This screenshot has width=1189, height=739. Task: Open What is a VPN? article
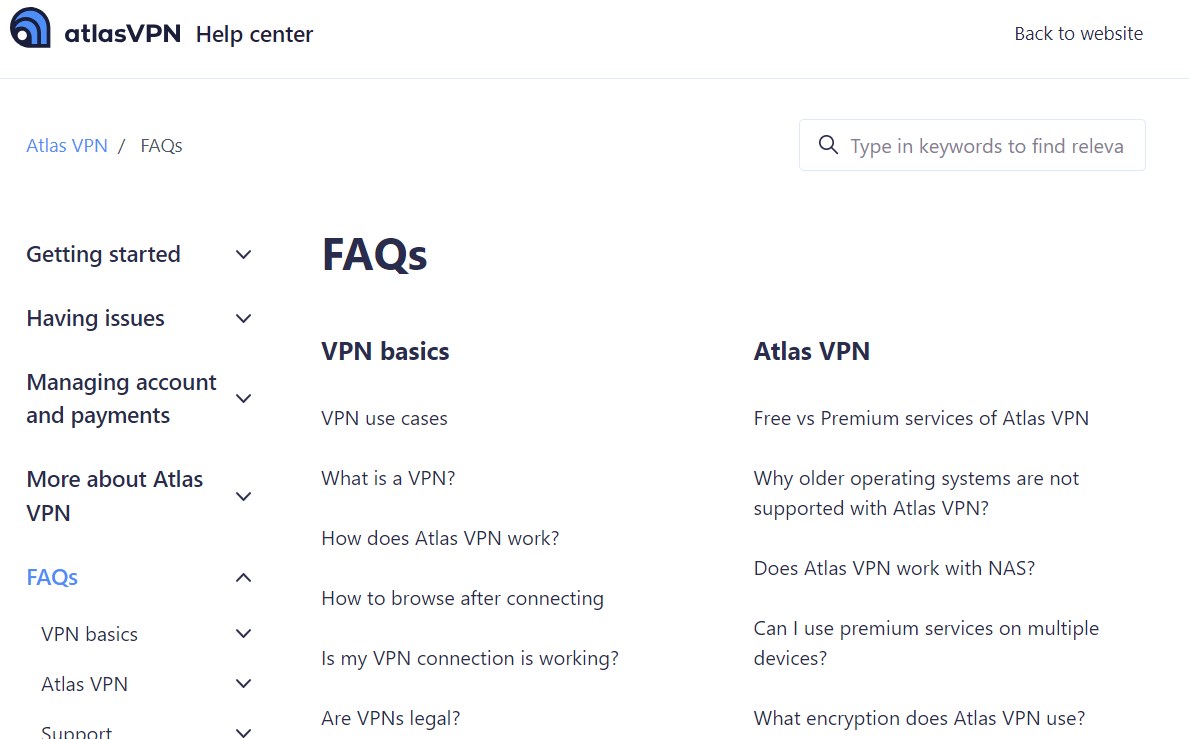388,478
